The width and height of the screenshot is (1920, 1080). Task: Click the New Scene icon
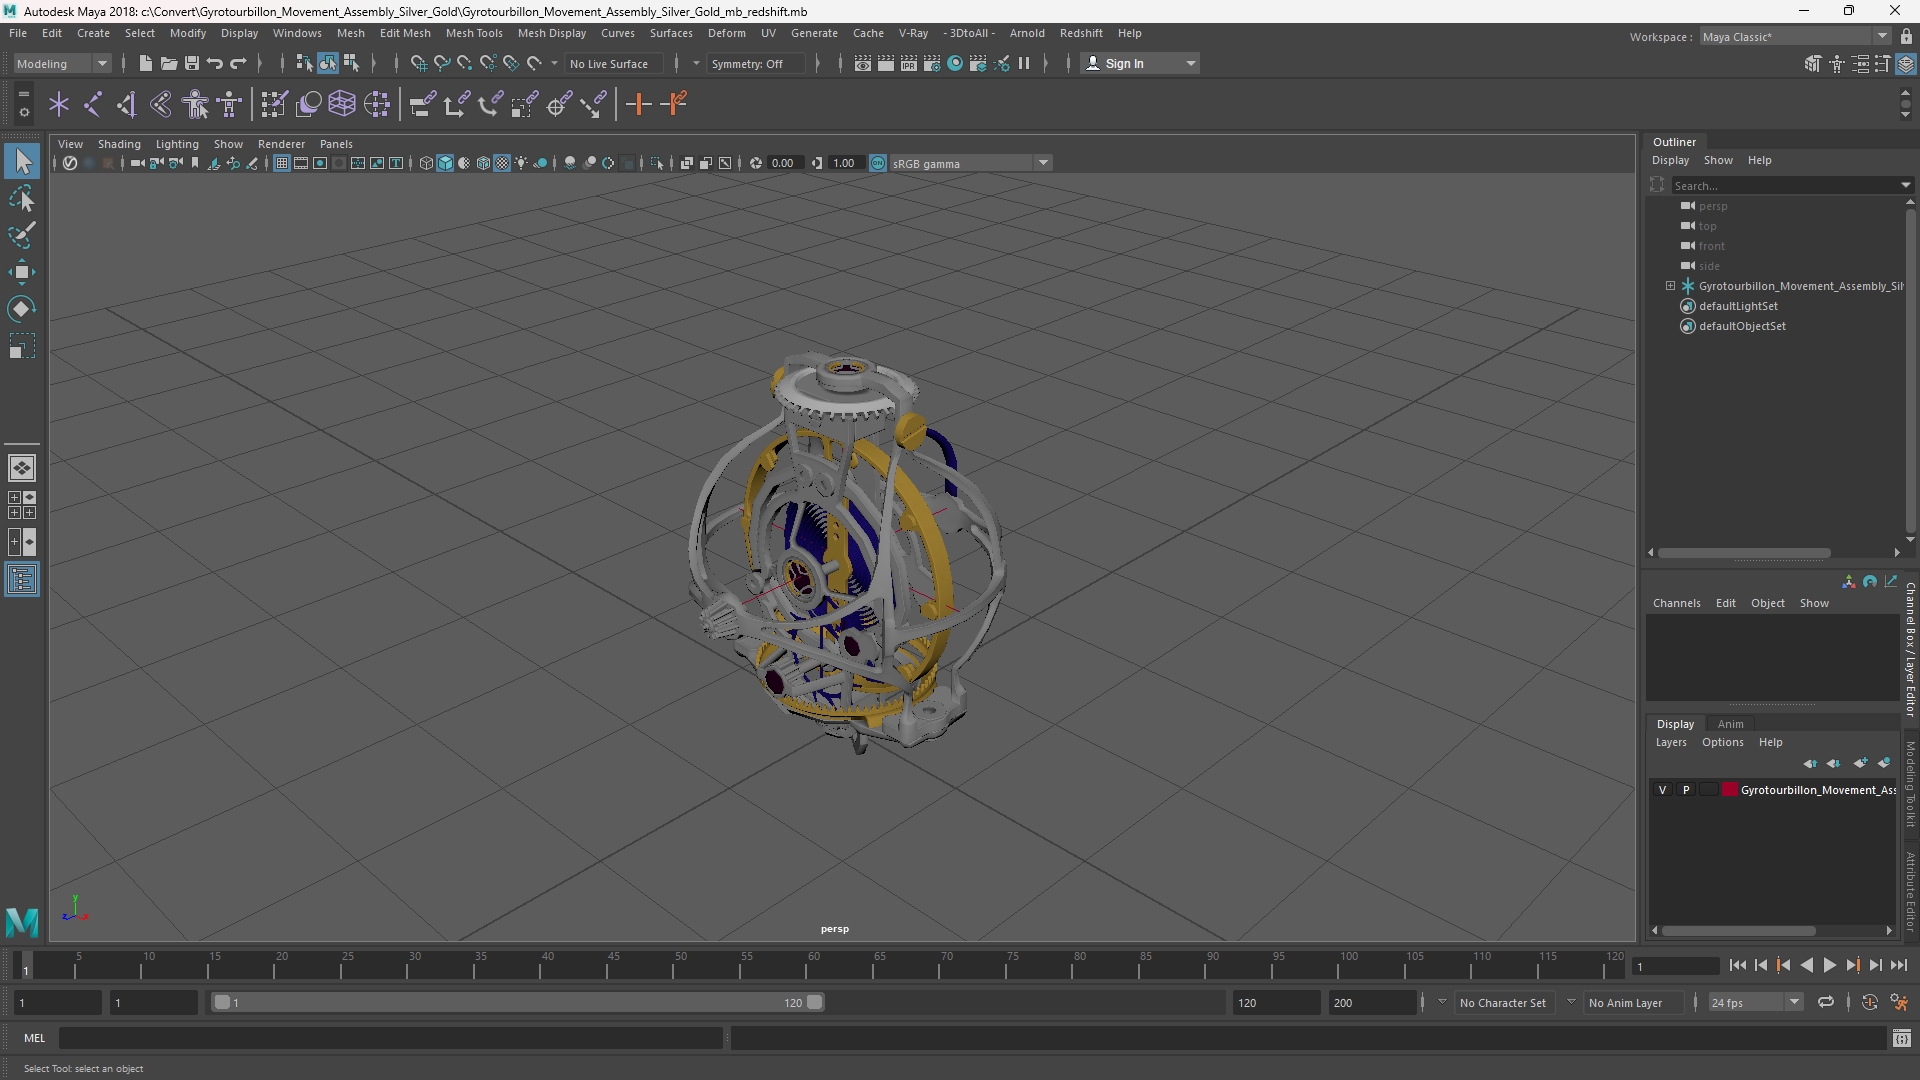pyautogui.click(x=145, y=63)
